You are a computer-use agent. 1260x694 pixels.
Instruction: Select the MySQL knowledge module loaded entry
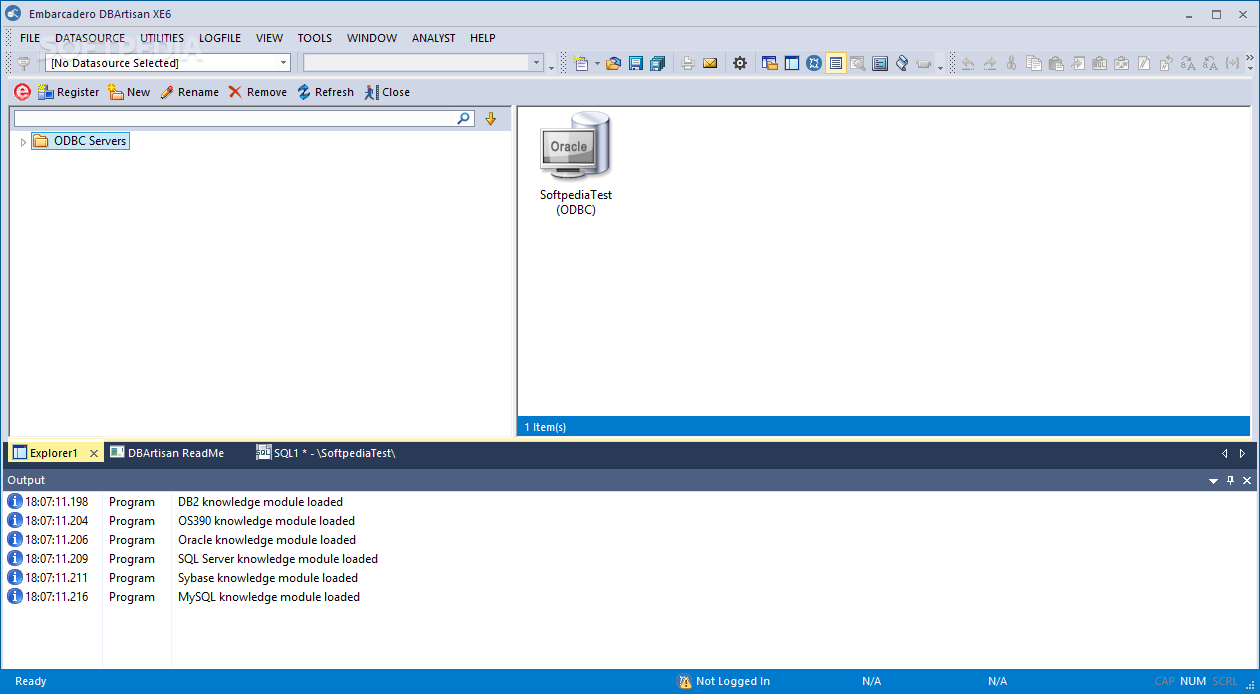coord(269,597)
